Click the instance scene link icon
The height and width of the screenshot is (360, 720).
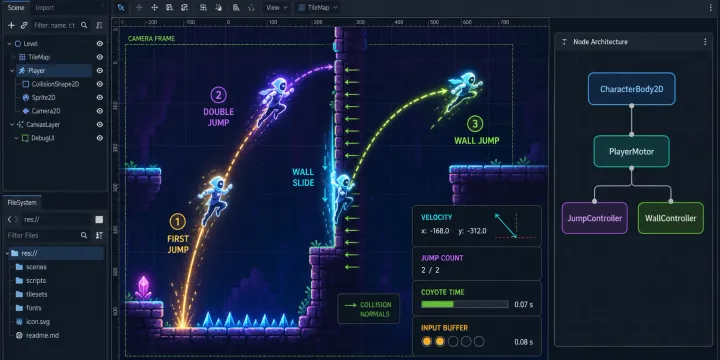tap(24, 25)
